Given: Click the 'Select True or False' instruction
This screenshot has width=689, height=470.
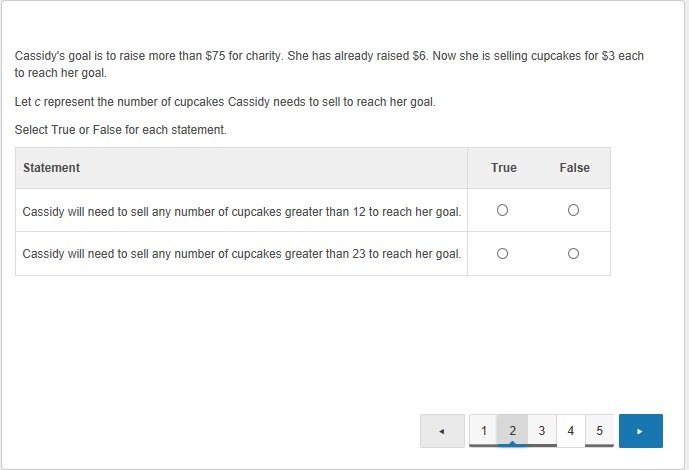Looking at the screenshot, I should click(x=121, y=130).
